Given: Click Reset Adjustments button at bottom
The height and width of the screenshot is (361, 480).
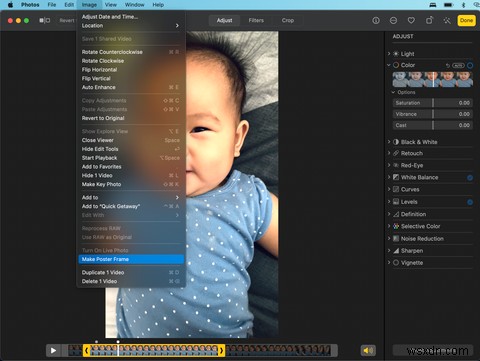Looking at the screenshot, I should 432,350.
